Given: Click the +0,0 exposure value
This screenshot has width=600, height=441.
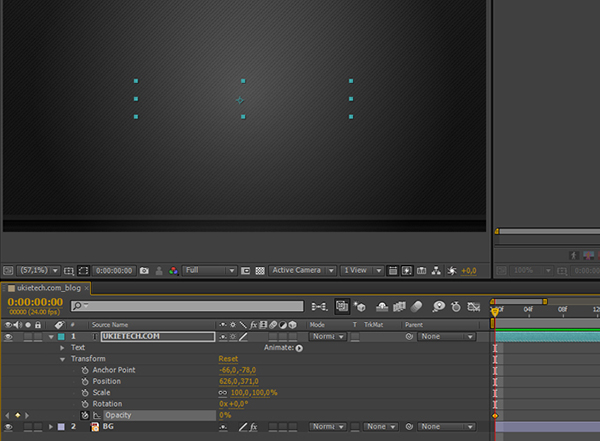Looking at the screenshot, I should coord(469,271).
